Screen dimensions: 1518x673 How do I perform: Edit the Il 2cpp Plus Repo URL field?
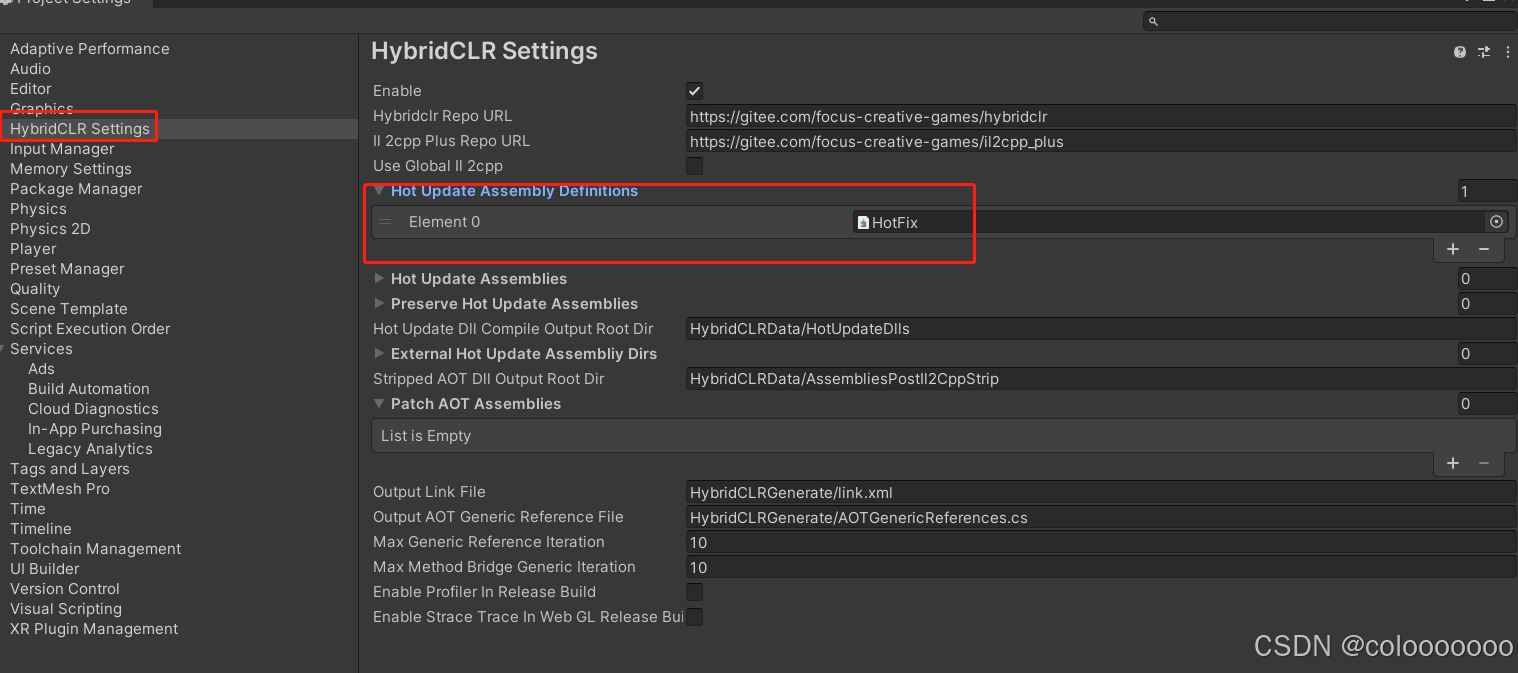[1101, 141]
